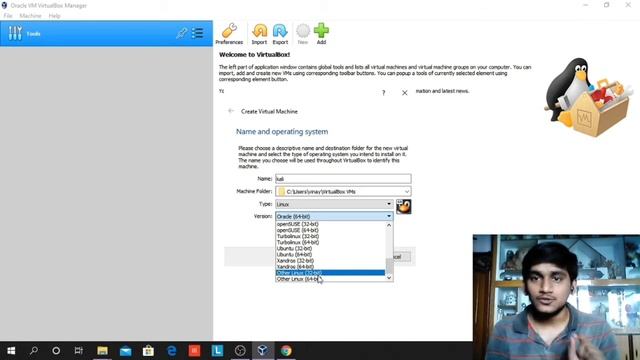640x360 pixels.
Task: Click the Export appliance icon
Action: [280, 33]
